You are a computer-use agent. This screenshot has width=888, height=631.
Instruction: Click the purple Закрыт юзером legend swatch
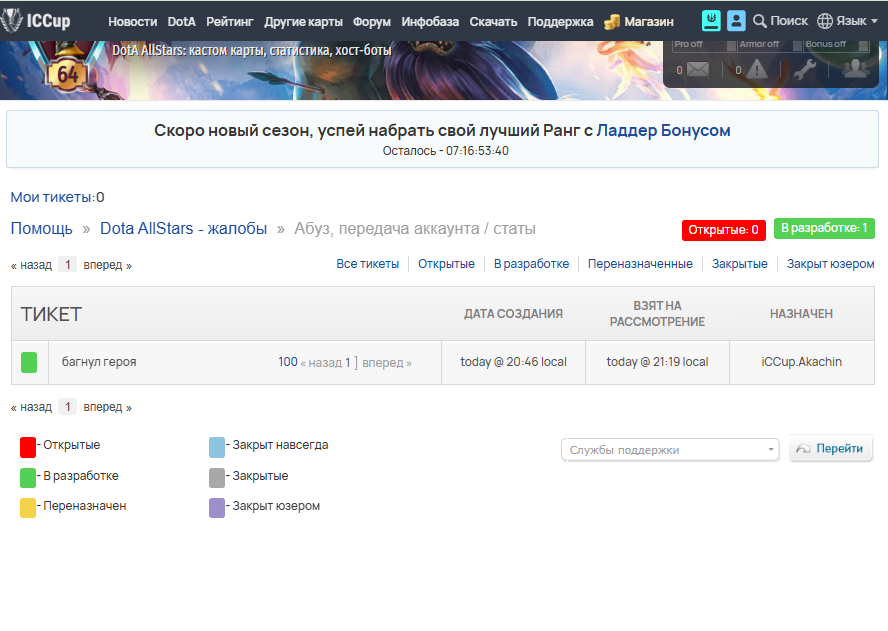coord(217,508)
